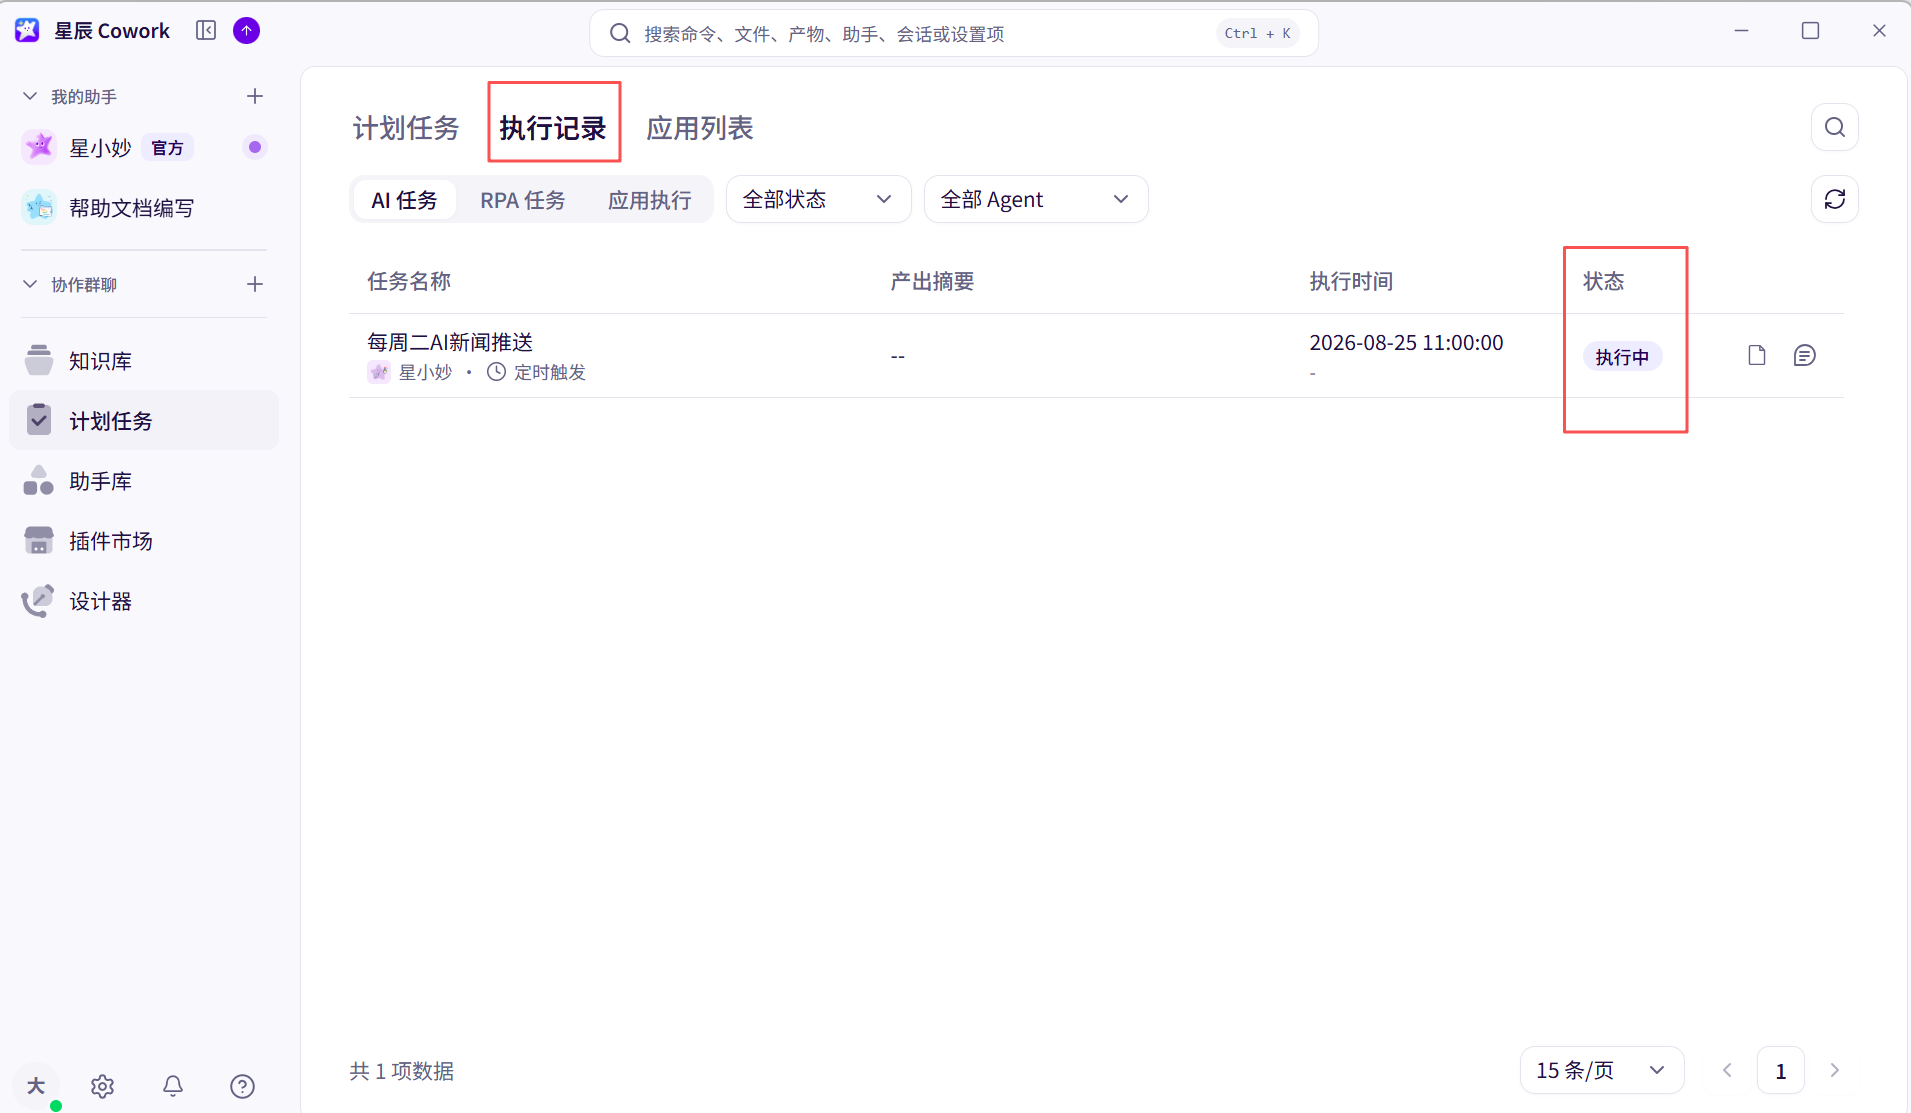Open 助手库 in sidebar
The width and height of the screenshot is (1911, 1113).
tap(144, 481)
